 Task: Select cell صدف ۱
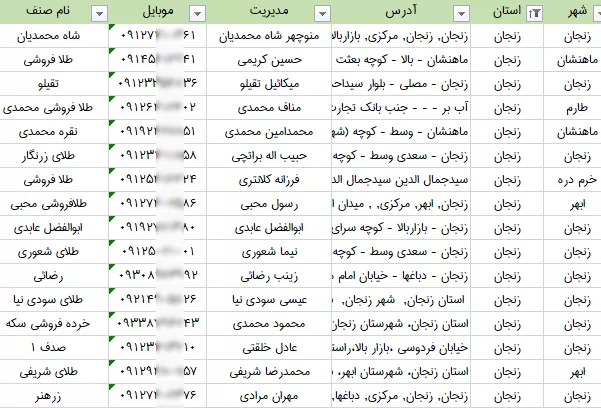coord(54,348)
